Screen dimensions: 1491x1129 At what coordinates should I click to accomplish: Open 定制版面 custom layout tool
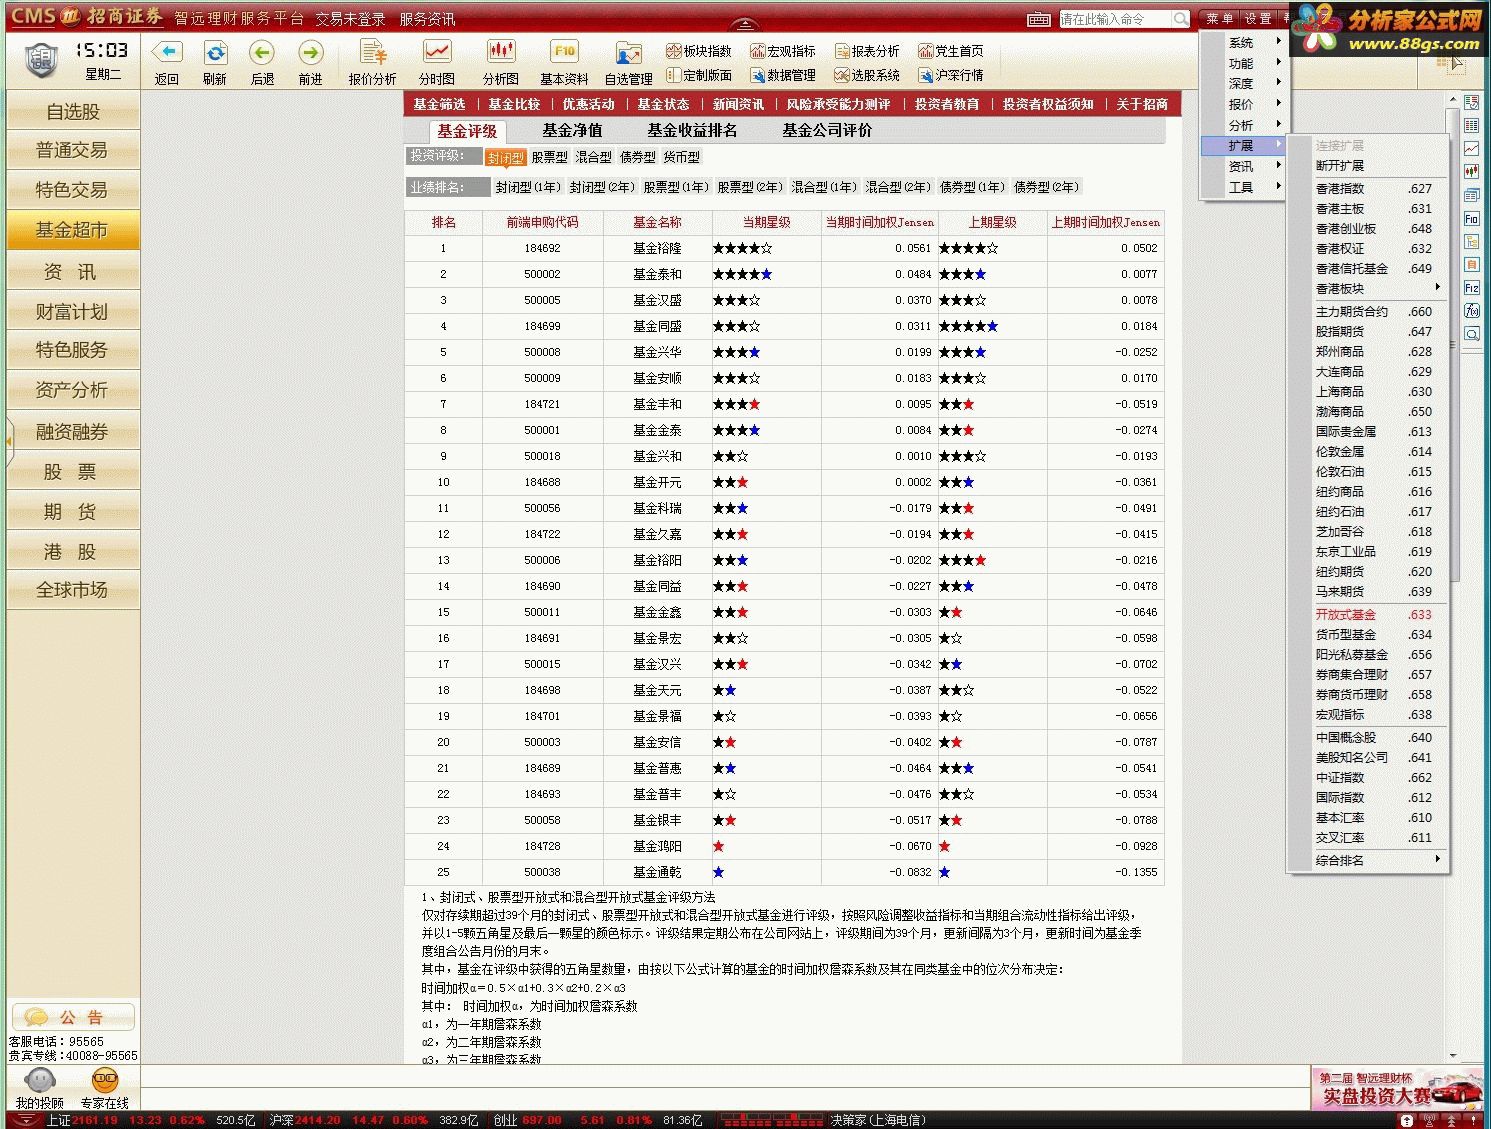[x=699, y=75]
